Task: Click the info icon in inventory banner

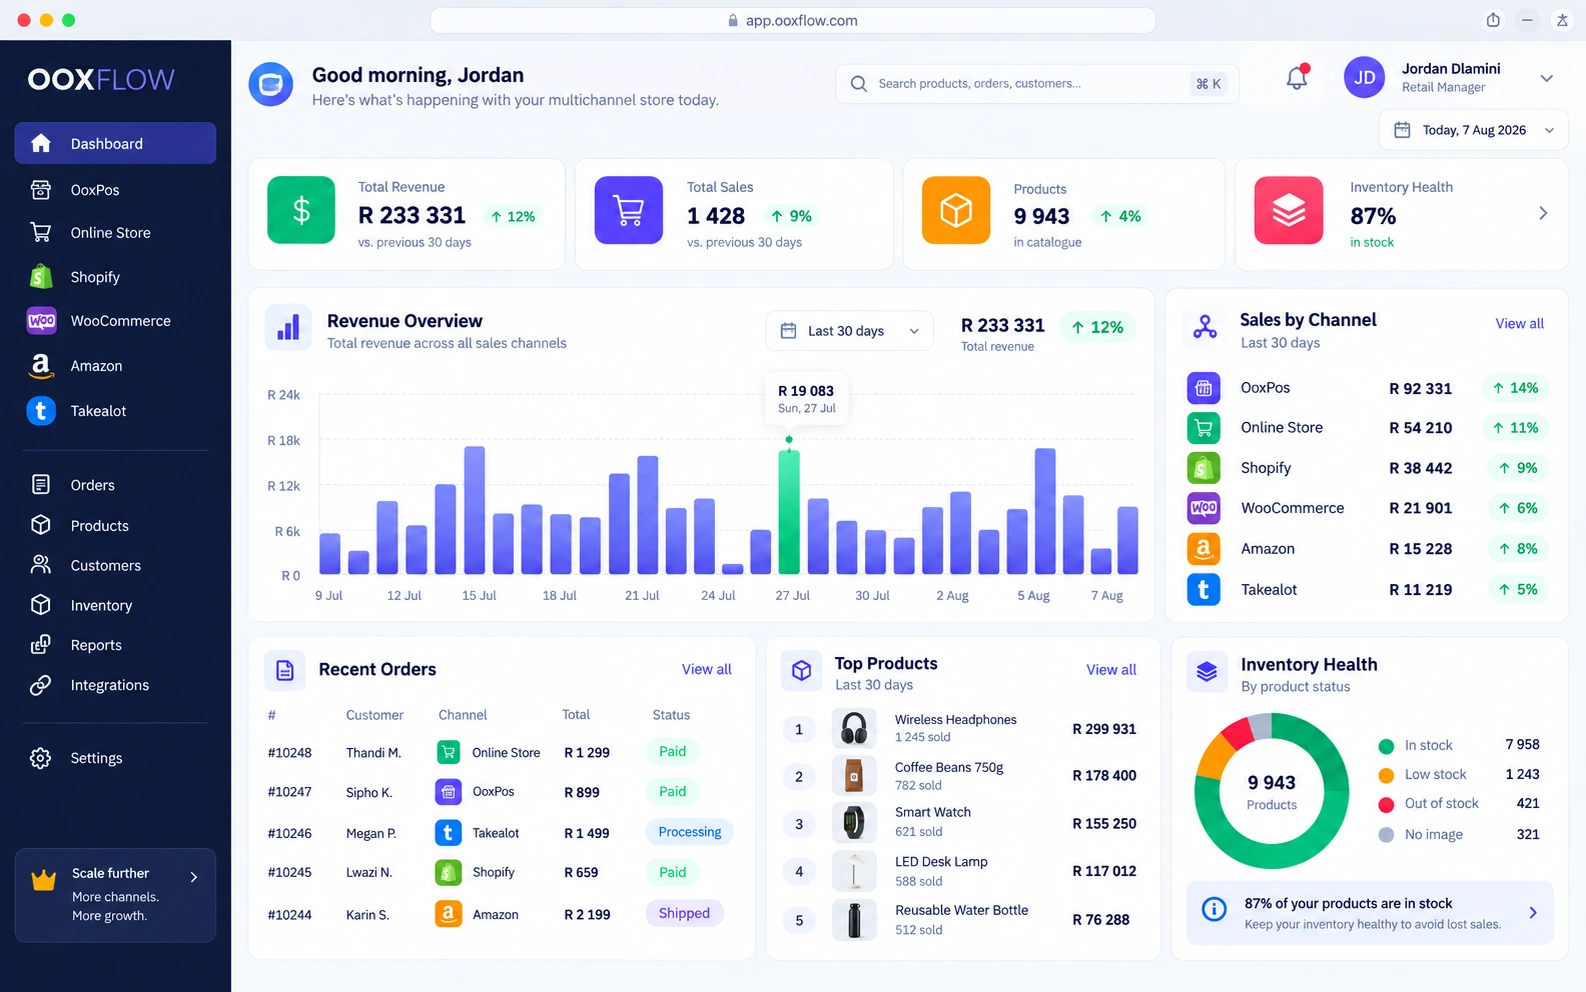Action: [x=1214, y=909]
